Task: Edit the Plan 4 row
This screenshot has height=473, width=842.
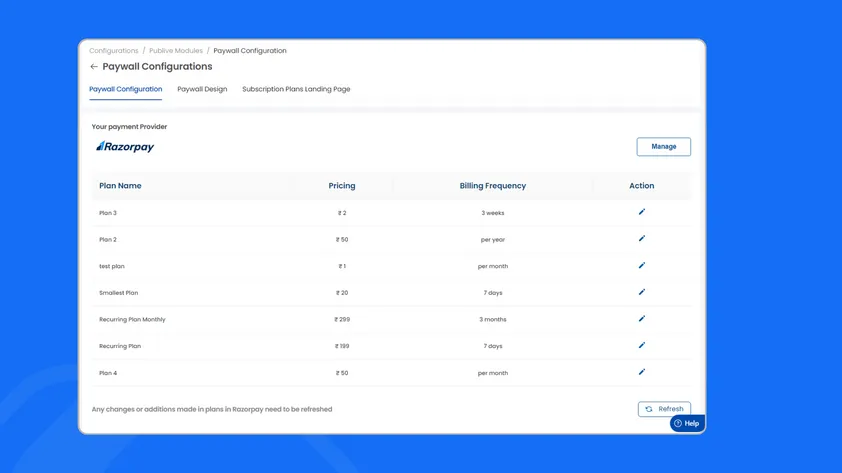Action: 642,372
